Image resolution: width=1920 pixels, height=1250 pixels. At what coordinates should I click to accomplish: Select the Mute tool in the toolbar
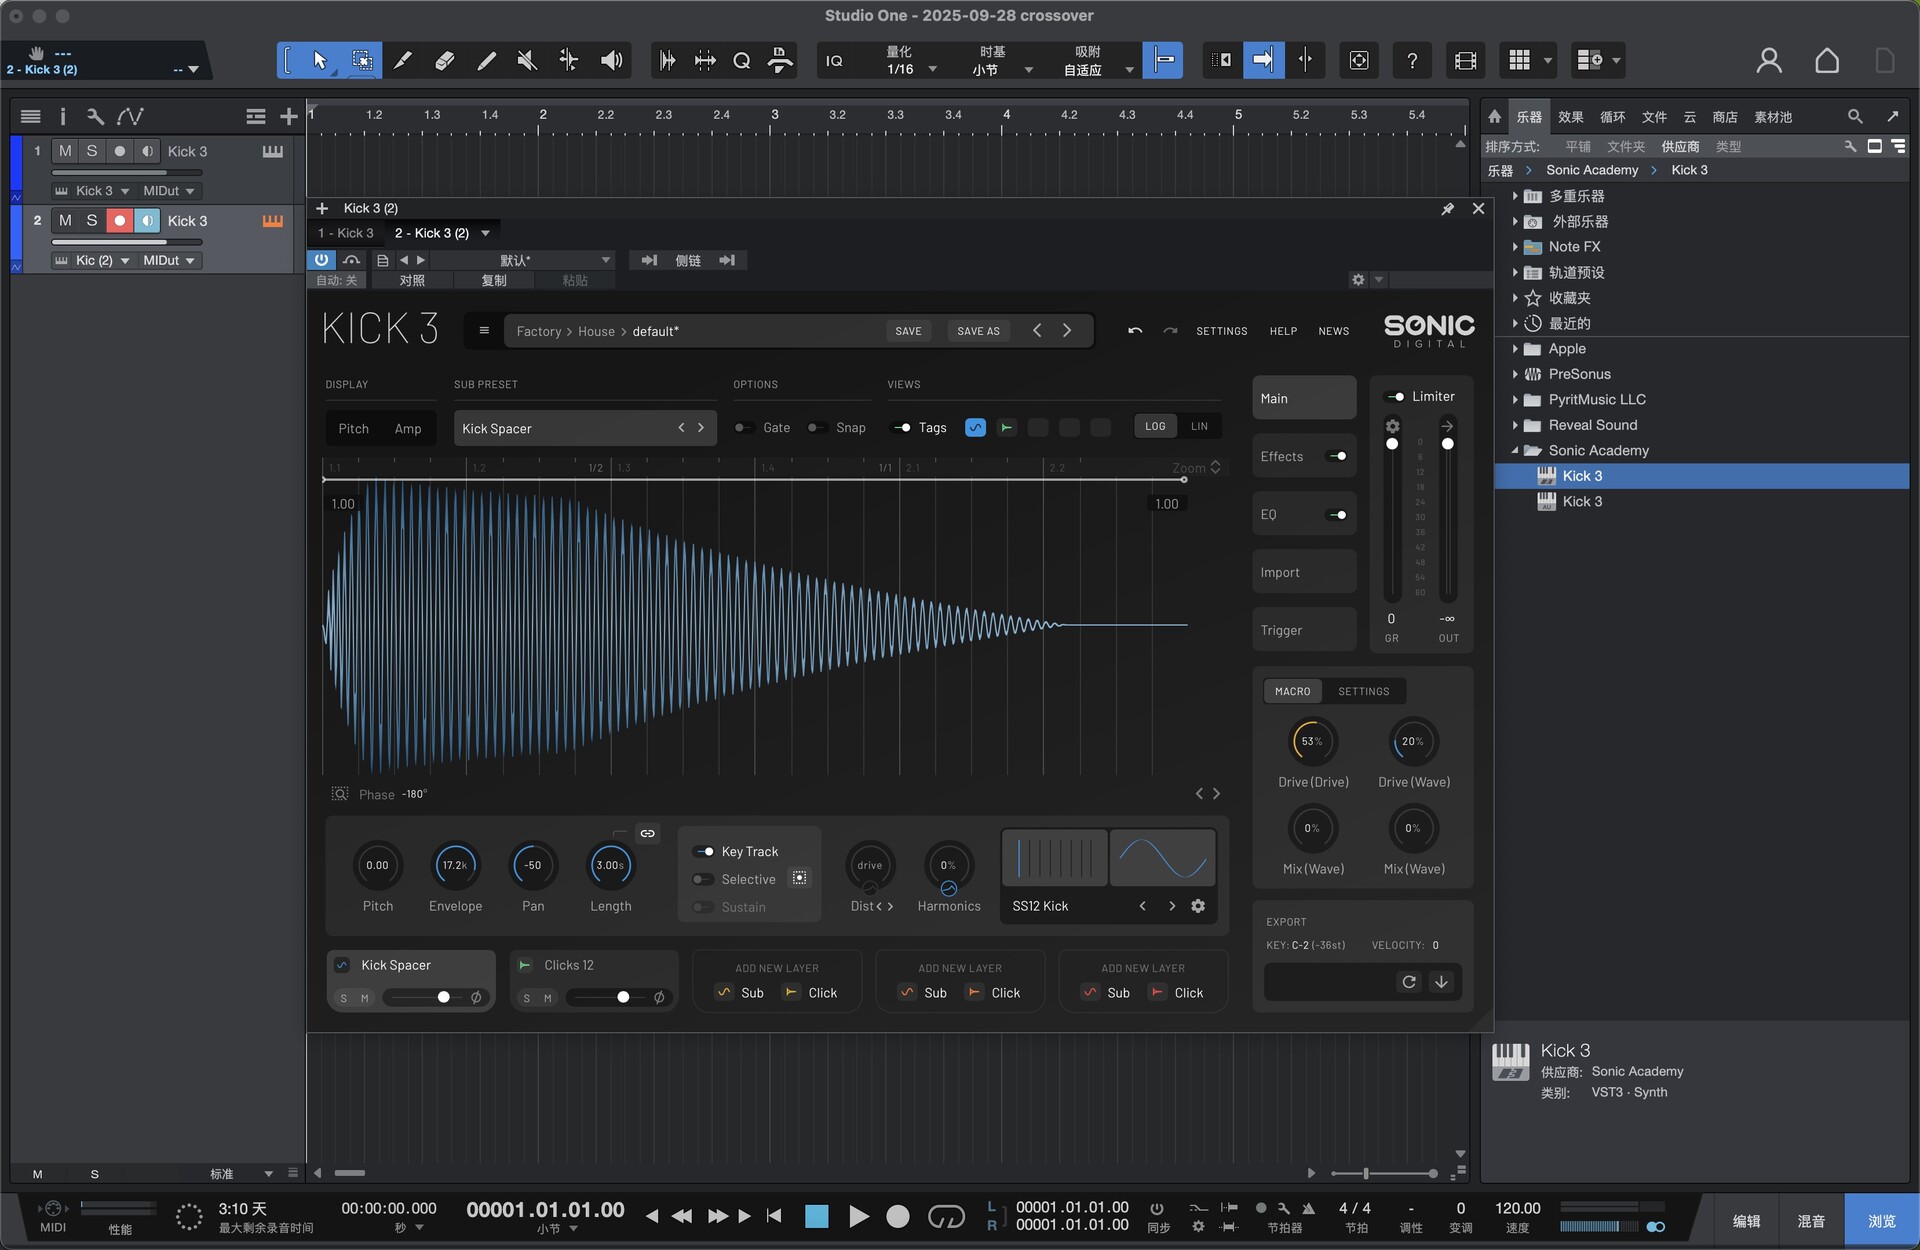coord(526,60)
